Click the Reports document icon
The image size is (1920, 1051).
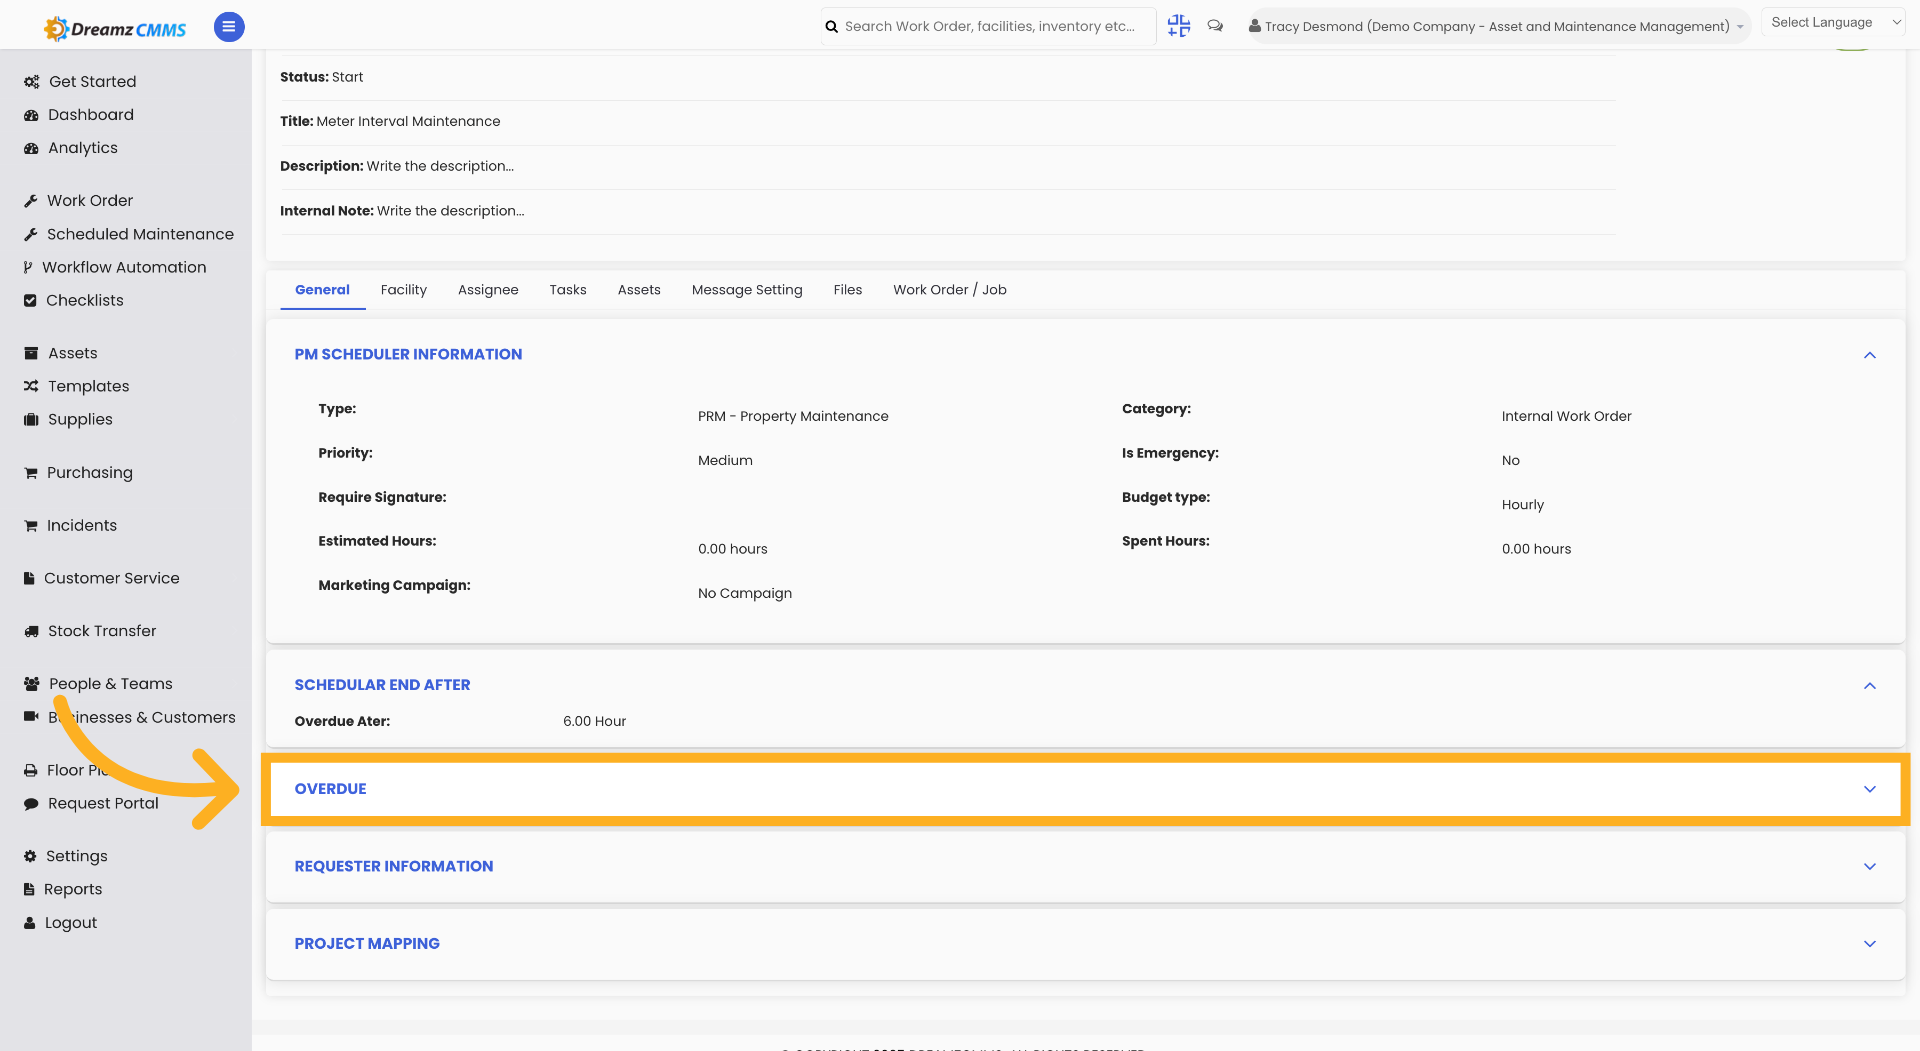click(x=29, y=889)
